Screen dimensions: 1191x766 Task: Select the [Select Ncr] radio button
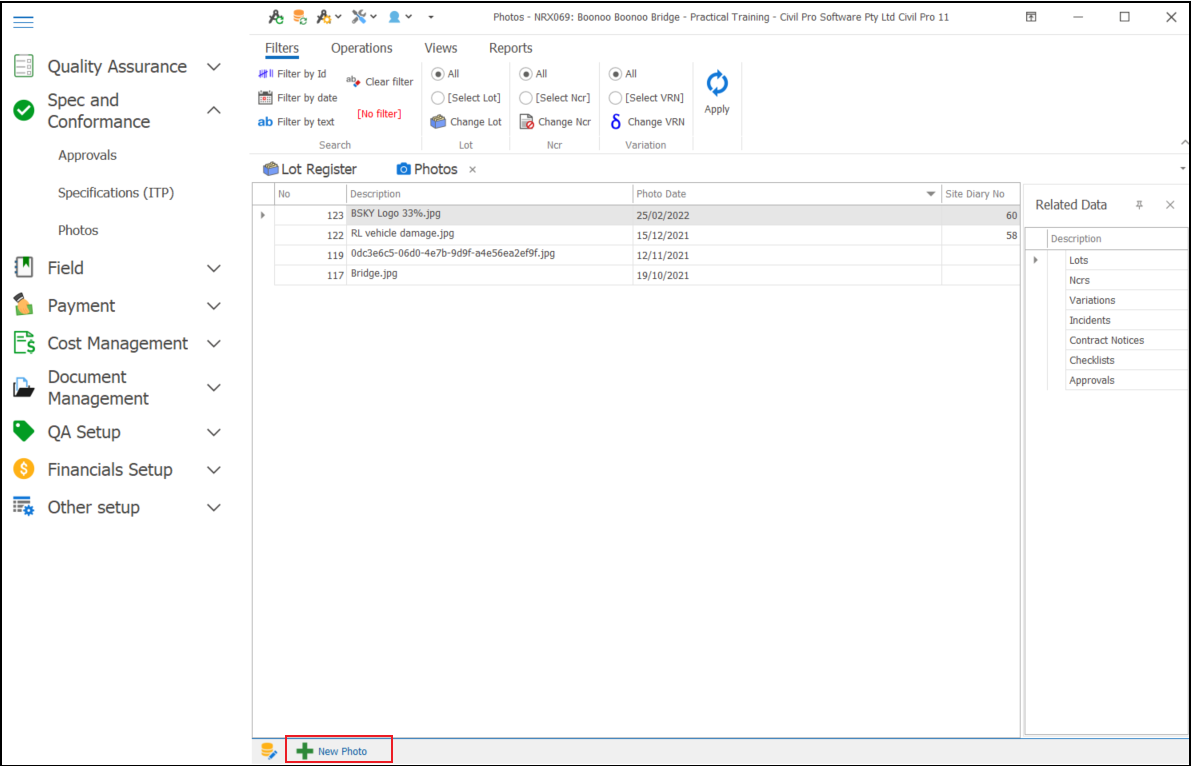[526, 98]
